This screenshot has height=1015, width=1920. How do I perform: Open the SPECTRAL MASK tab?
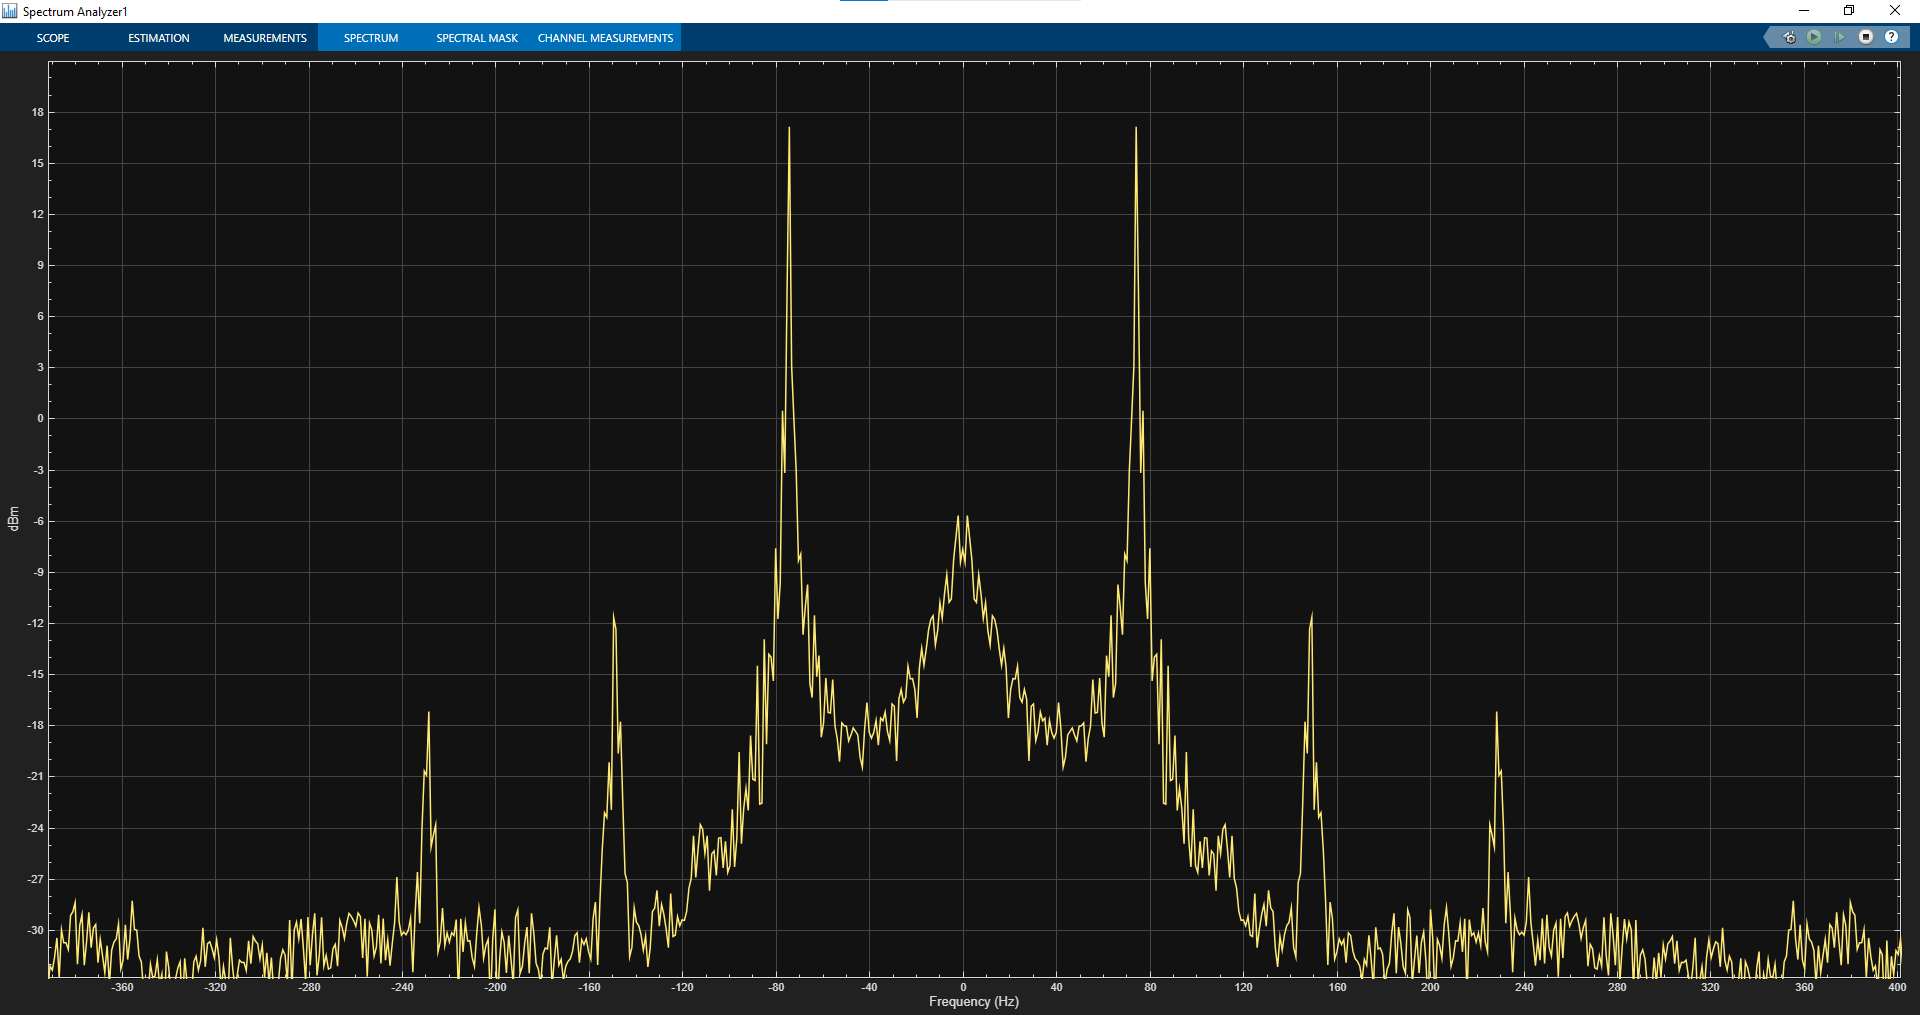click(477, 38)
